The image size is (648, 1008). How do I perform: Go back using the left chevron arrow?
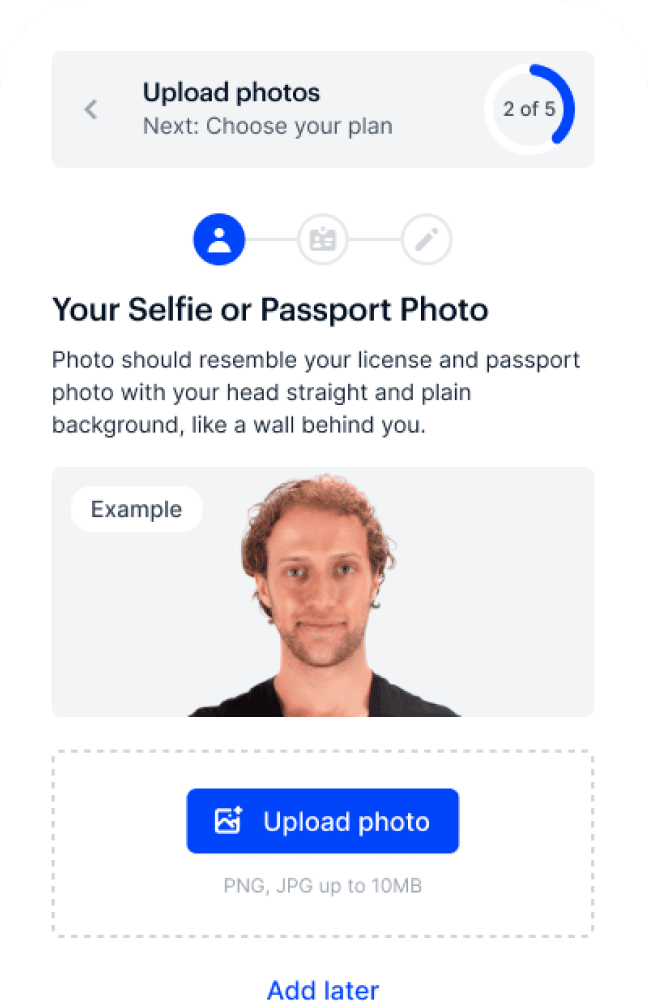(91, 109)
